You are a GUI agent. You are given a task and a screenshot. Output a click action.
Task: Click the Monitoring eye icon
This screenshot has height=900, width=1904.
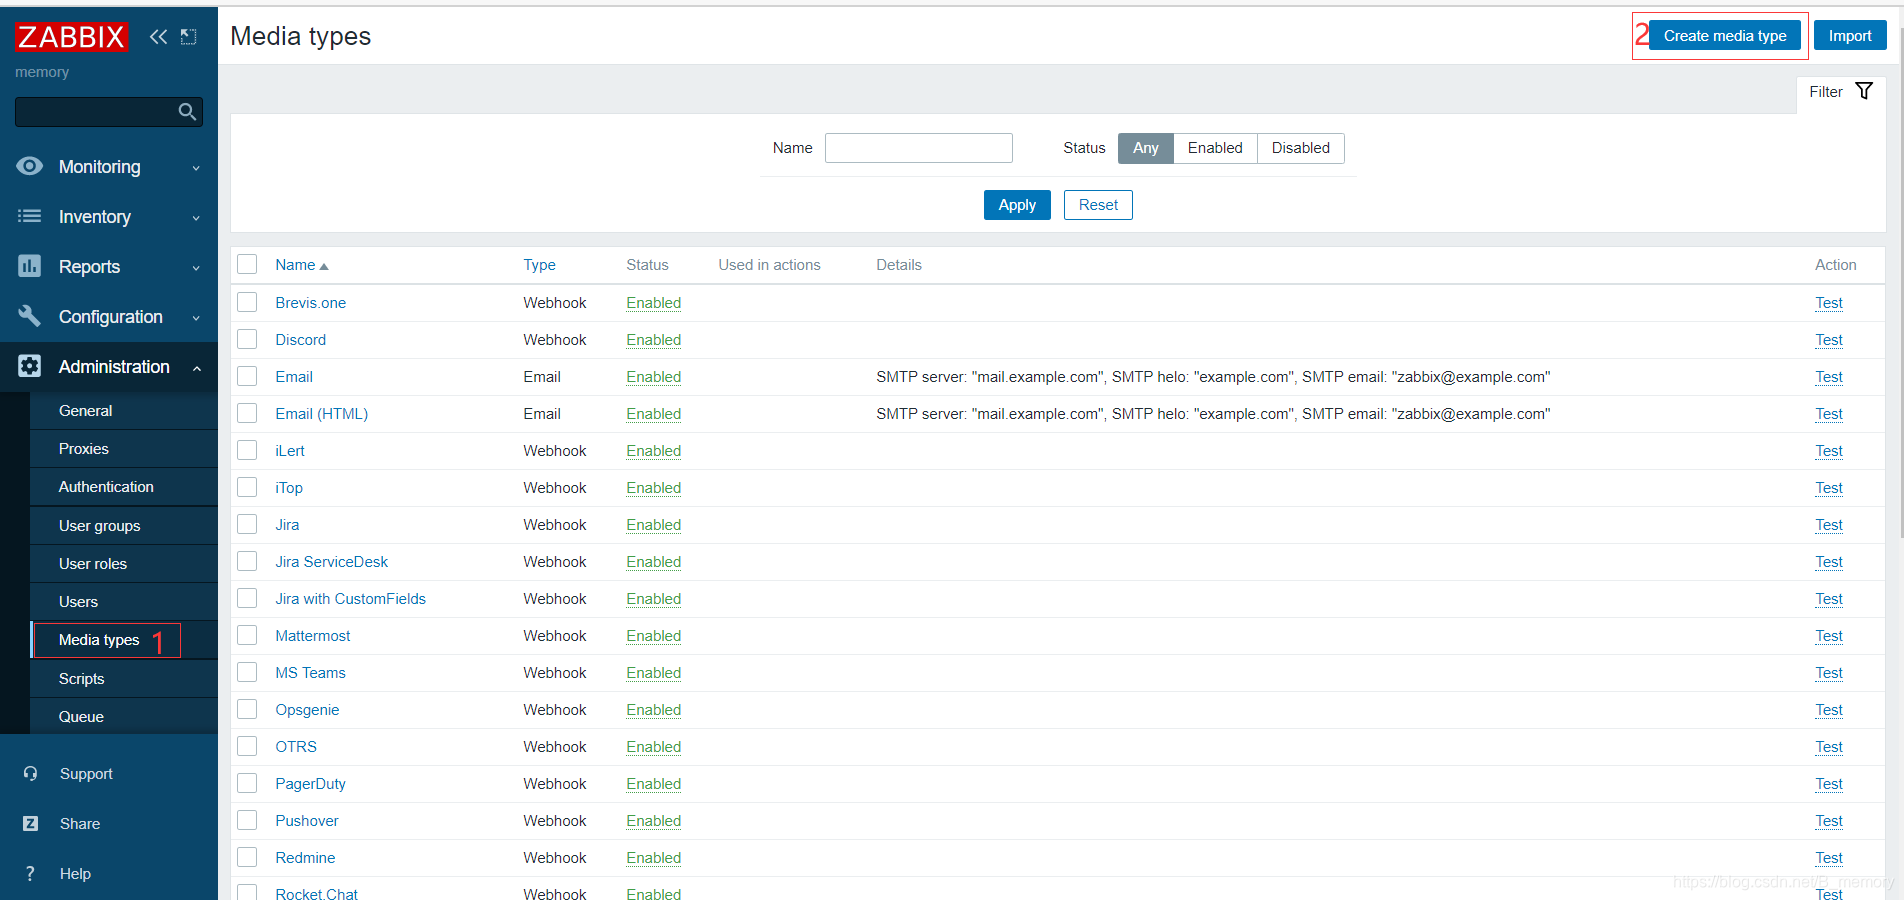click(x=30, y=166)
